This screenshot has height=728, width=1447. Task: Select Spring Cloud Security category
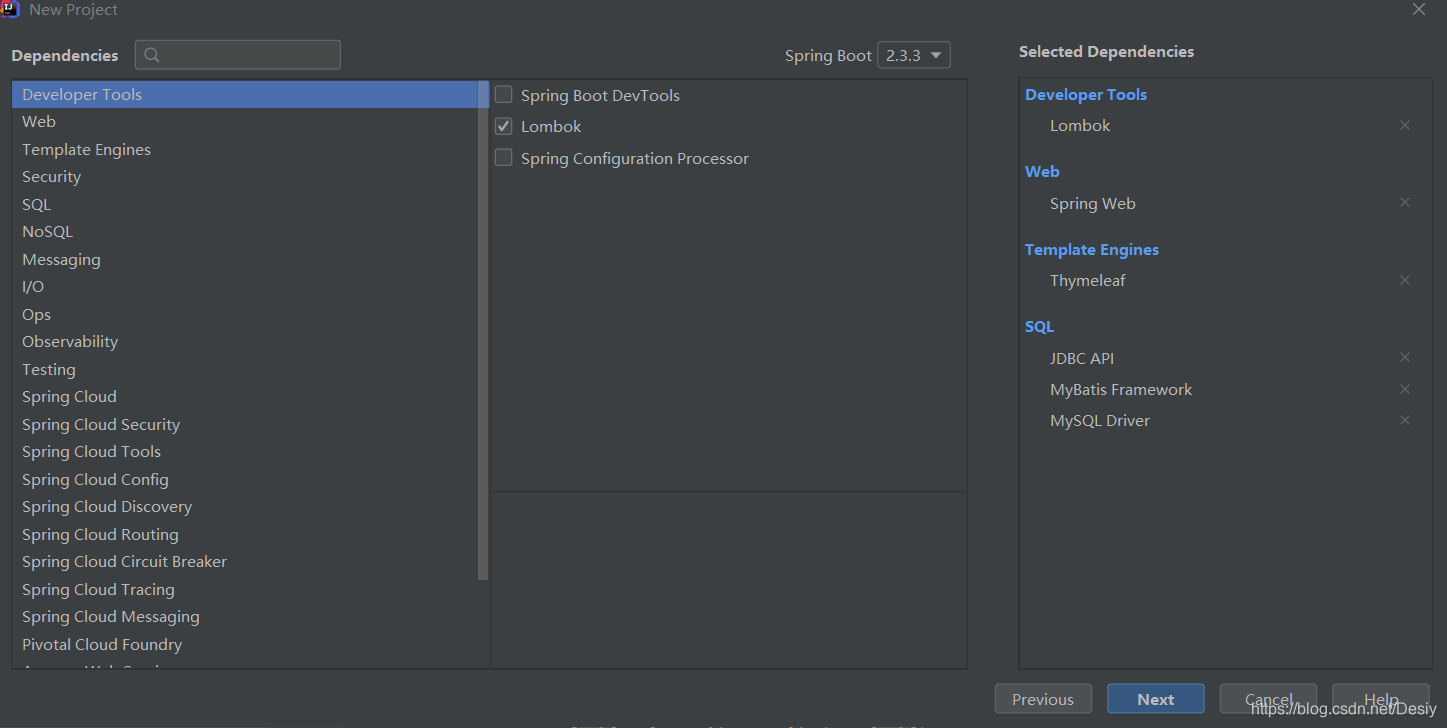click(245, 424)
